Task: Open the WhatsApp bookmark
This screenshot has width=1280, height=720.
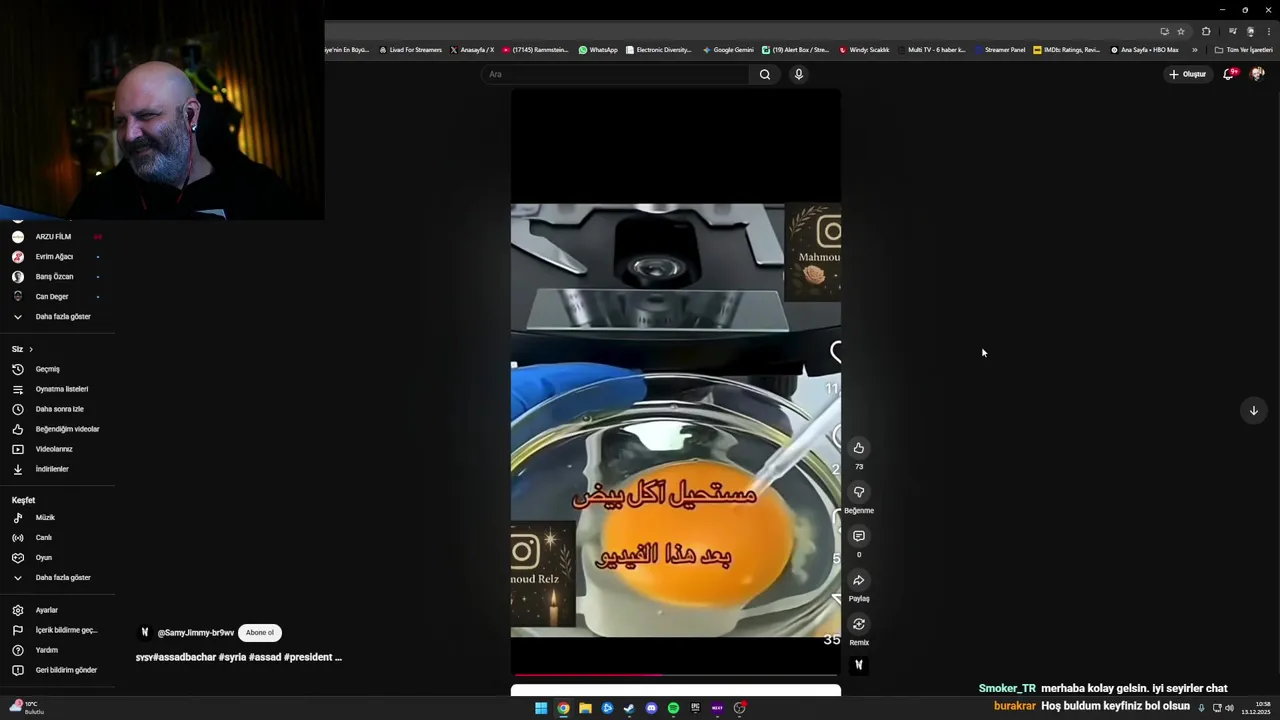Action: point(598,50)
